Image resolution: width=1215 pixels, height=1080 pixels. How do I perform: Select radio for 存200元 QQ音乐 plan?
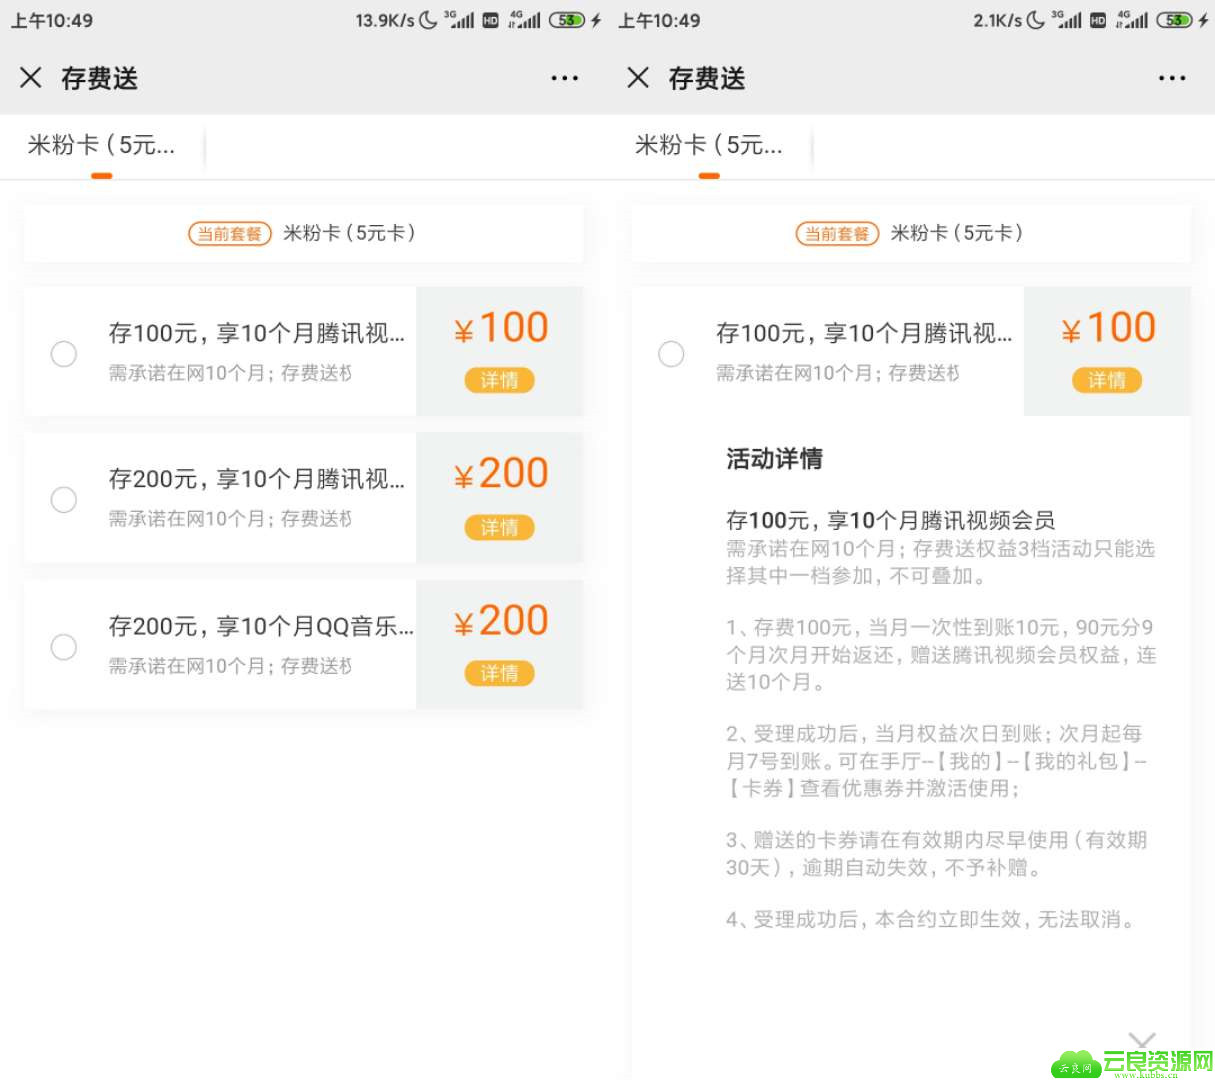(x=64, y=646)
